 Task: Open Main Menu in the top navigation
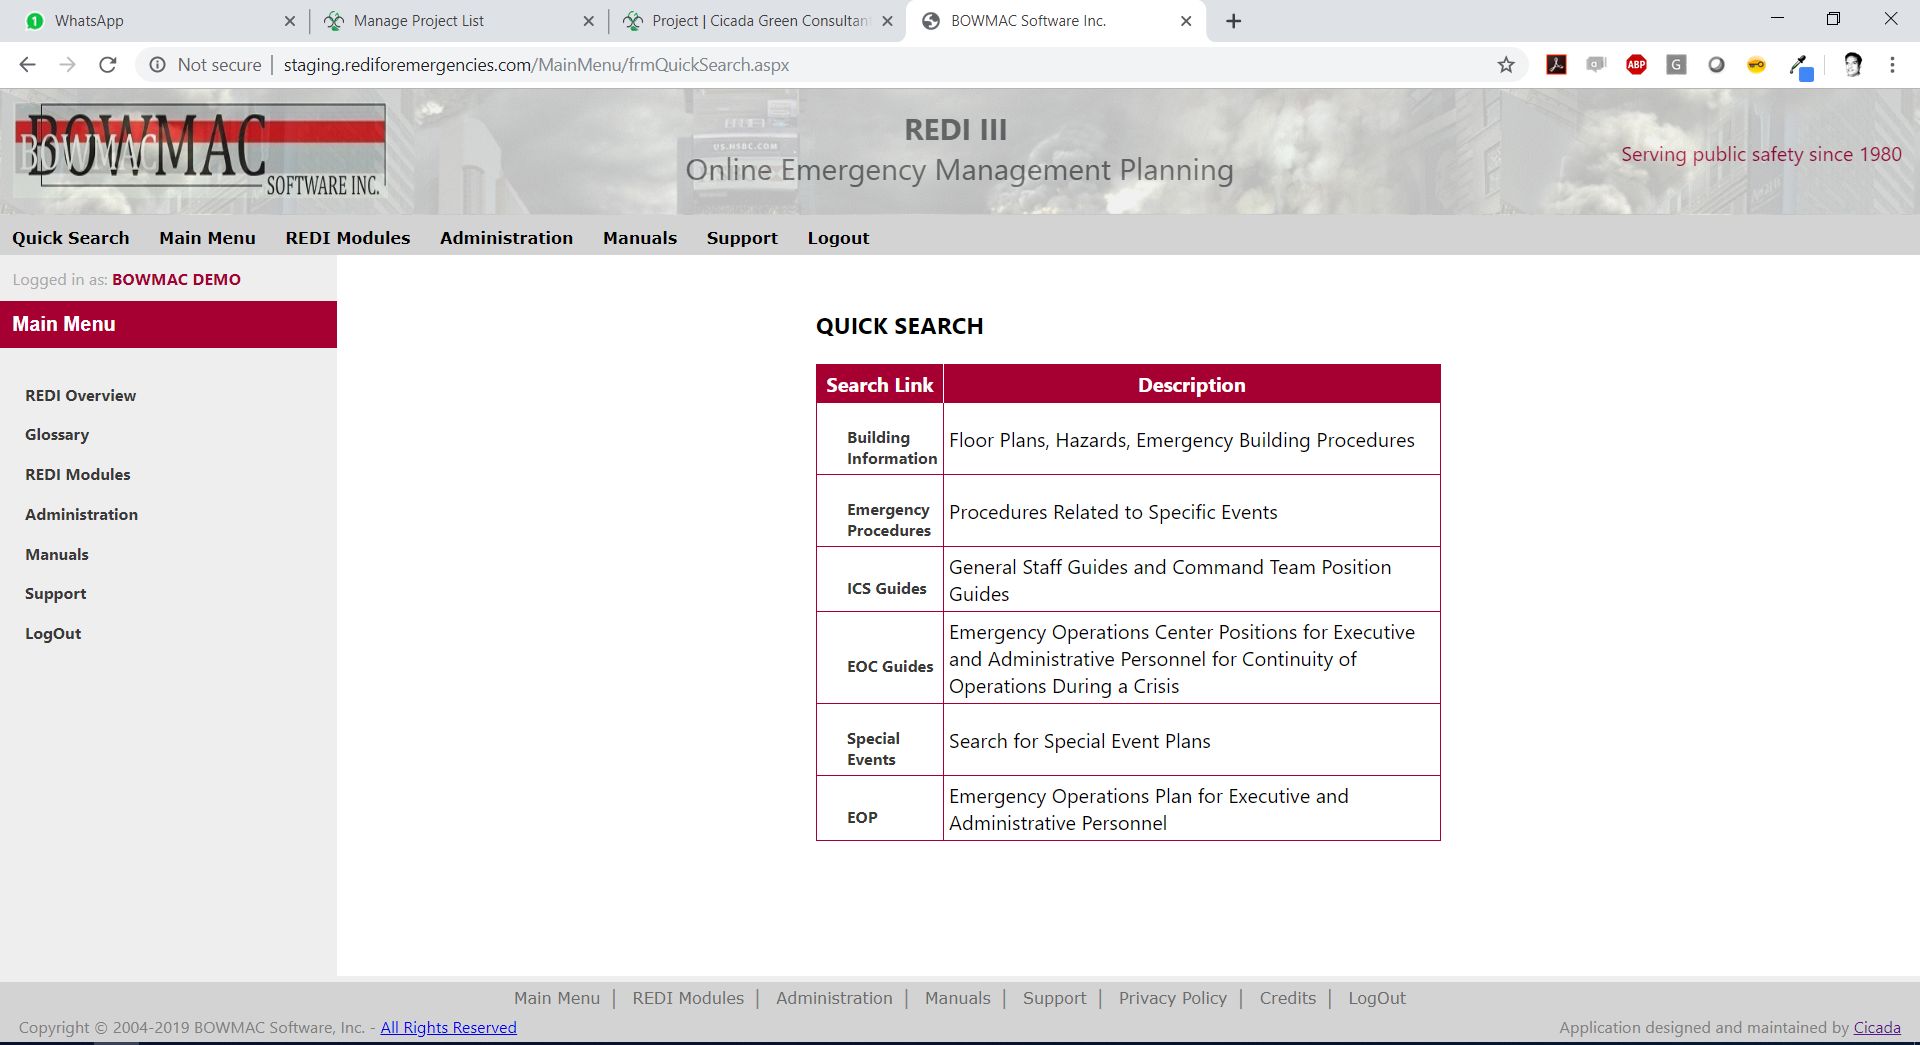click(x=207, y=238)
